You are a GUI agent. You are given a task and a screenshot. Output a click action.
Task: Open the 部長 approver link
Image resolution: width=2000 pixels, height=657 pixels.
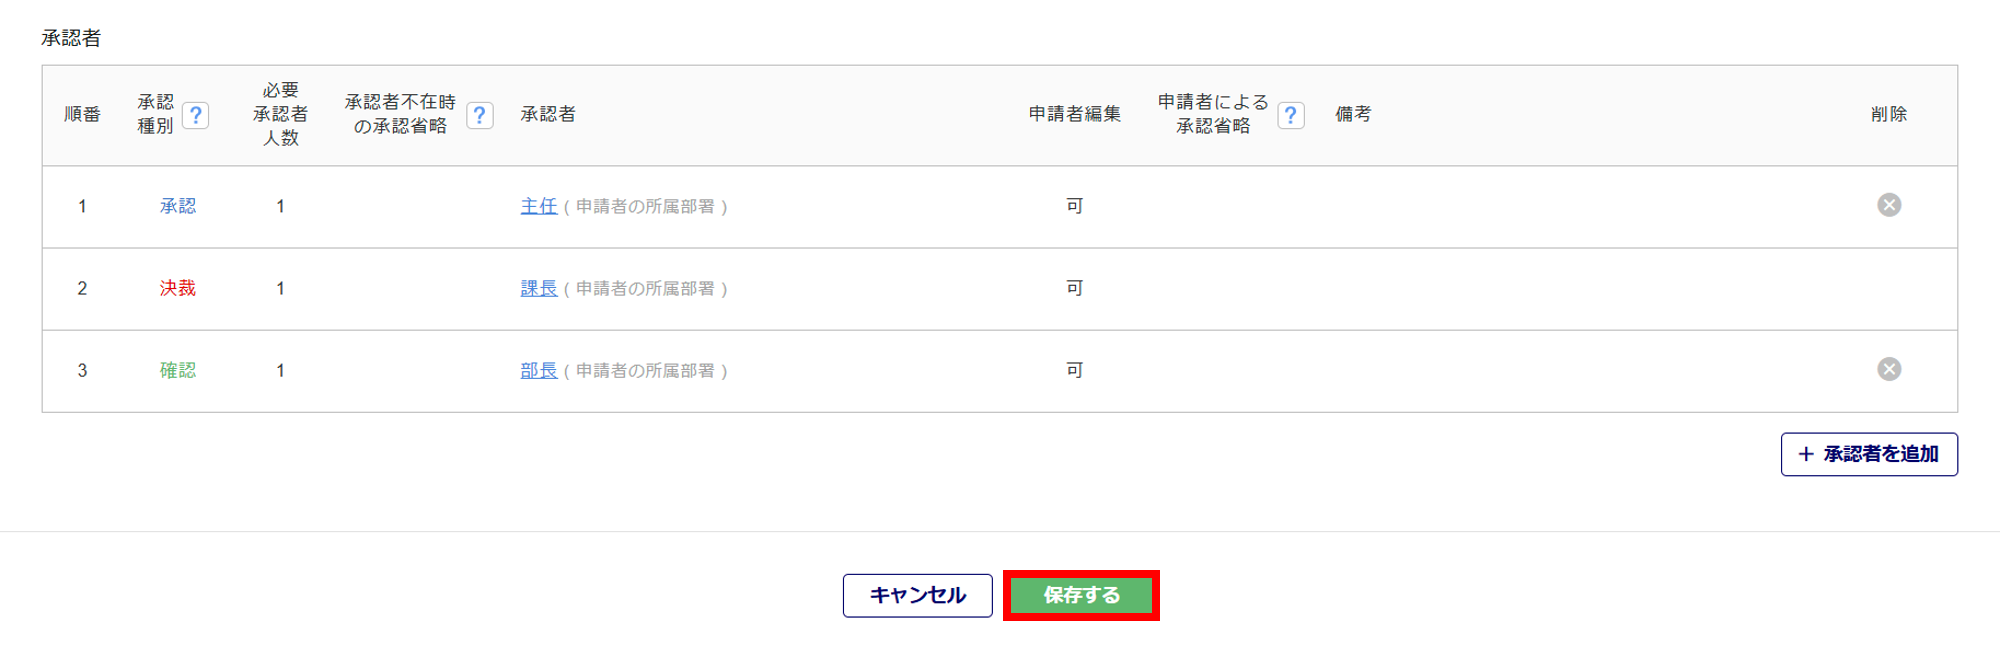[x=538, y=370]
